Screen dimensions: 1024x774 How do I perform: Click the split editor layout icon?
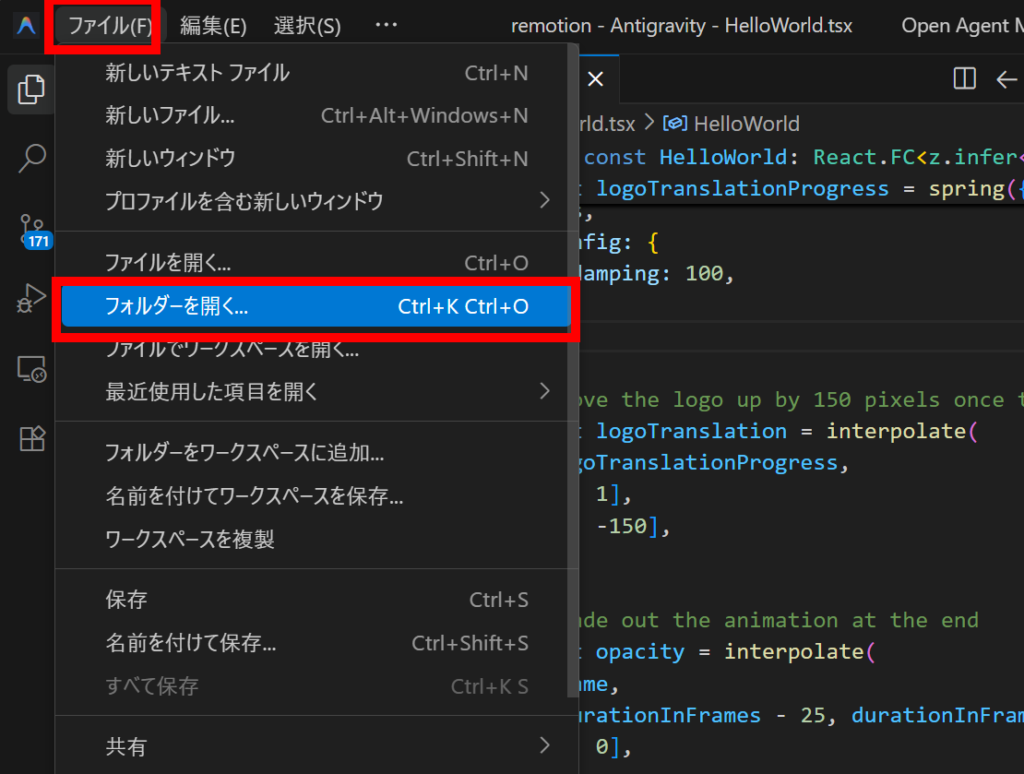964,79
